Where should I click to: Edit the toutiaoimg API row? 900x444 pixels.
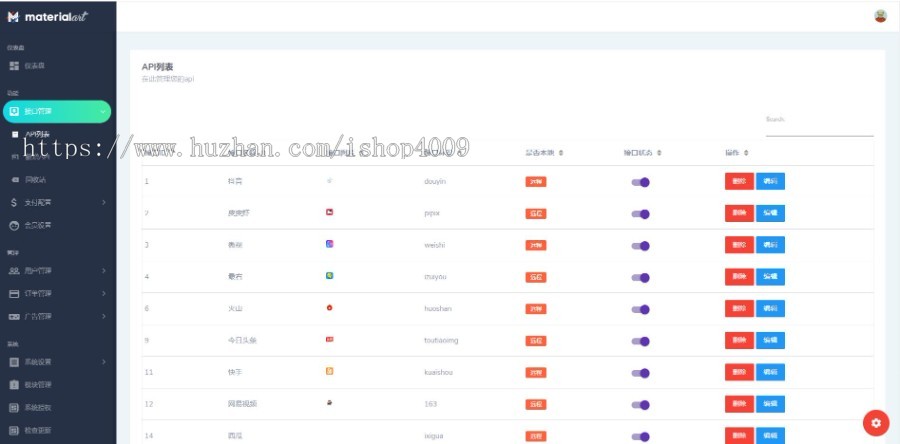[770, 341]
